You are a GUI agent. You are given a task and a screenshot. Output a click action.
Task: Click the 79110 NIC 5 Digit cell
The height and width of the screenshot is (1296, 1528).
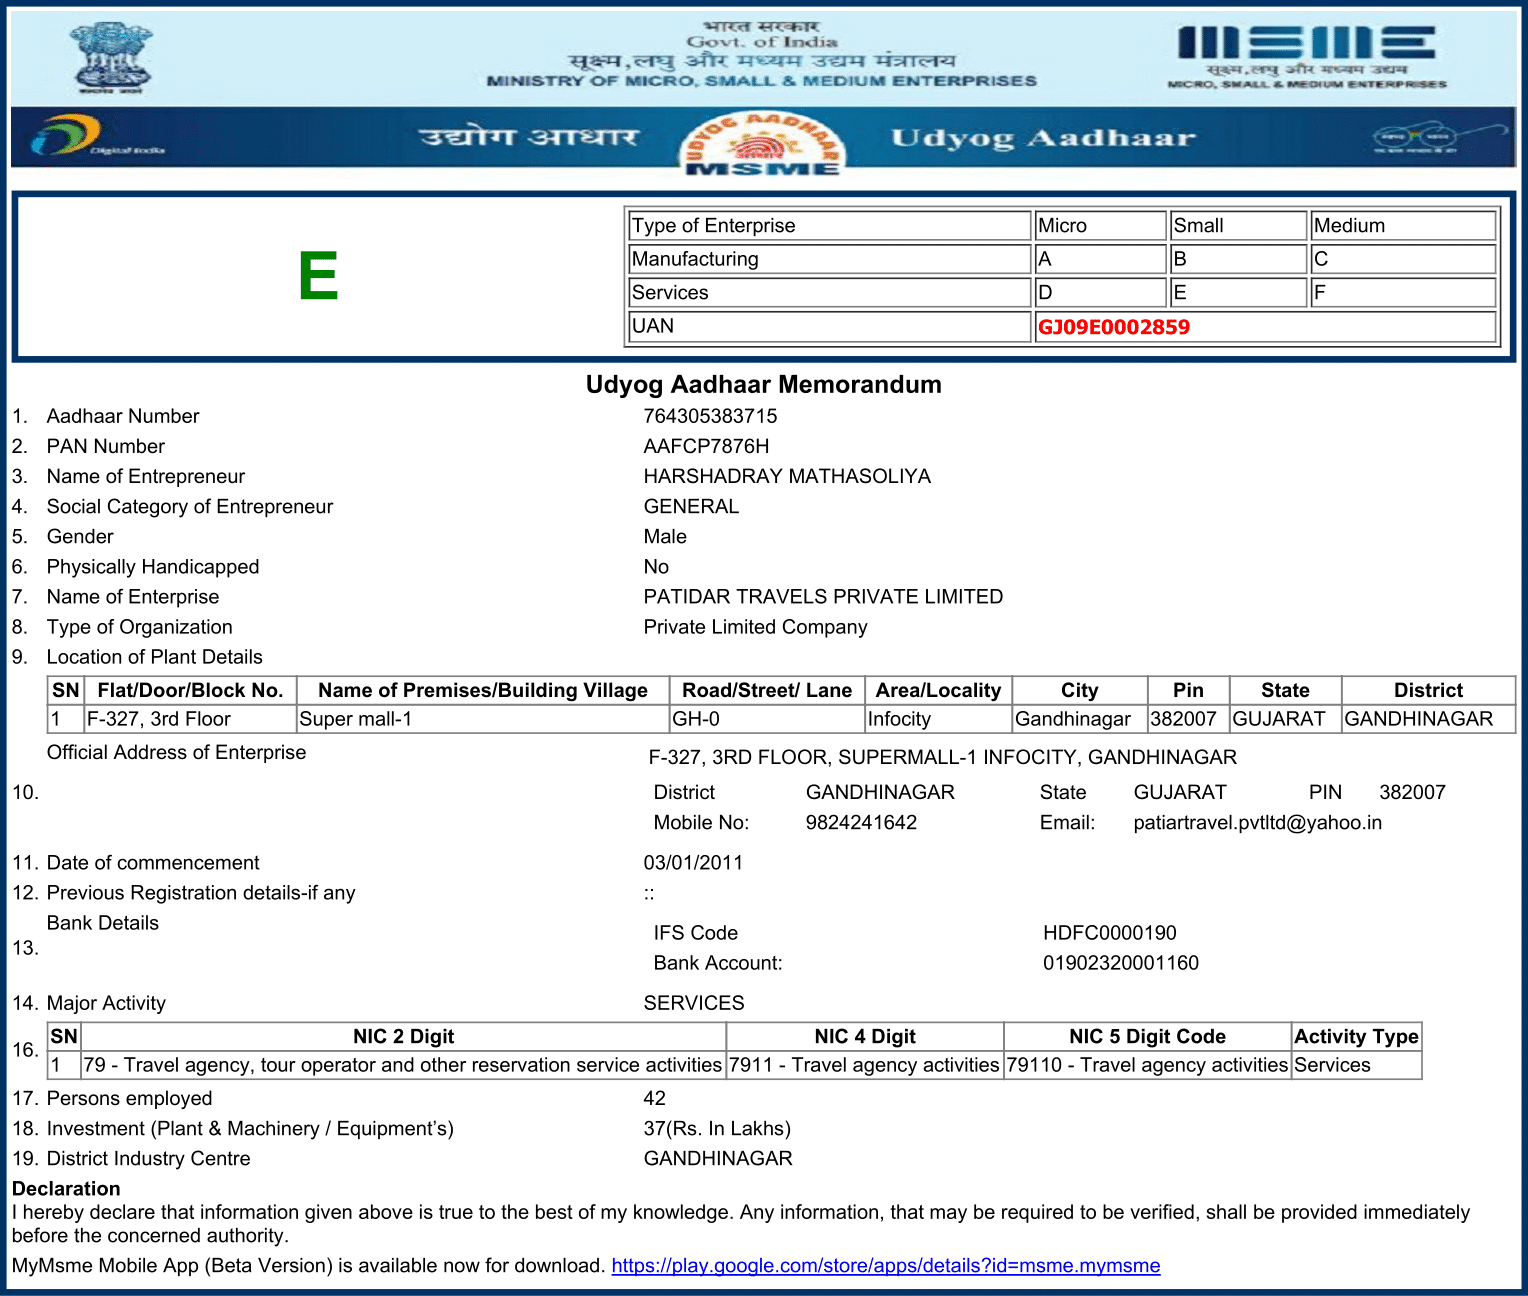[x=1147, y=1065]
